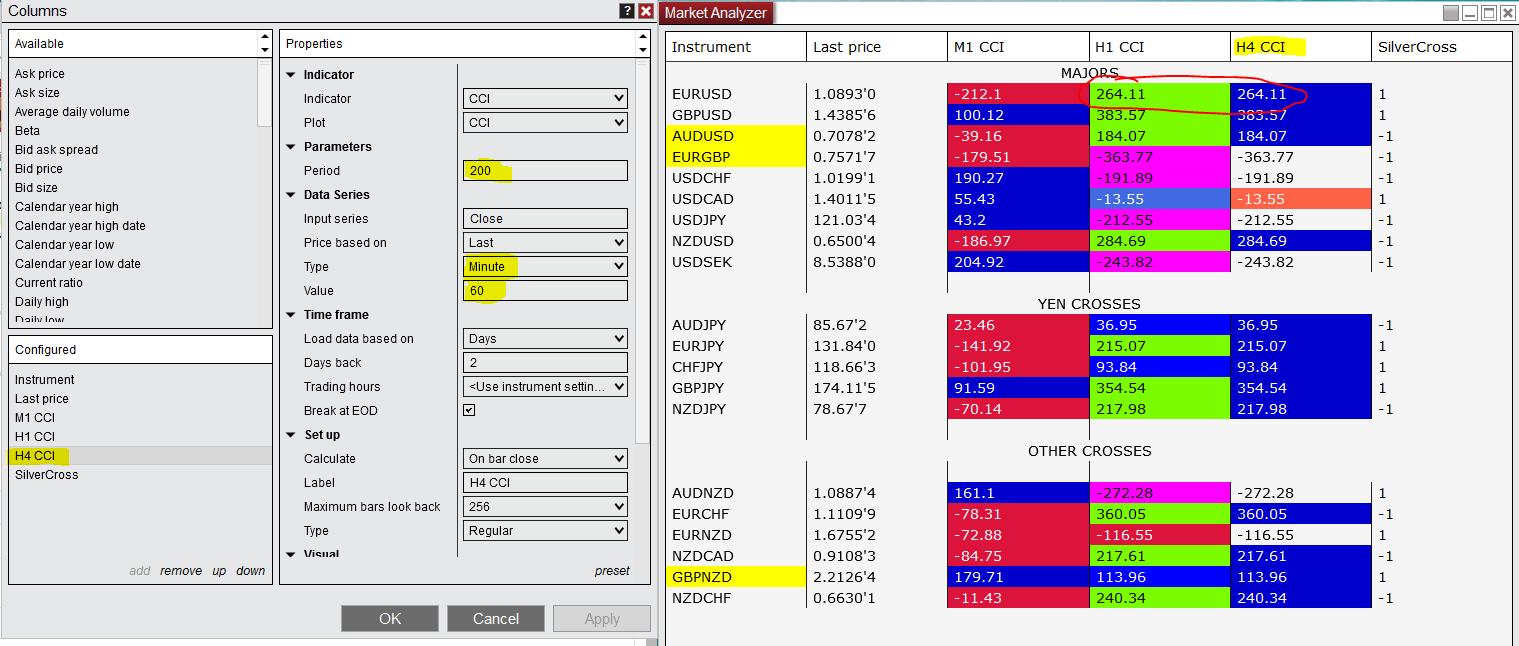This screenshot has height=646, width=1519.
Task: Click the Days back field
Action: pyautogui.click(x=546, y=363)
